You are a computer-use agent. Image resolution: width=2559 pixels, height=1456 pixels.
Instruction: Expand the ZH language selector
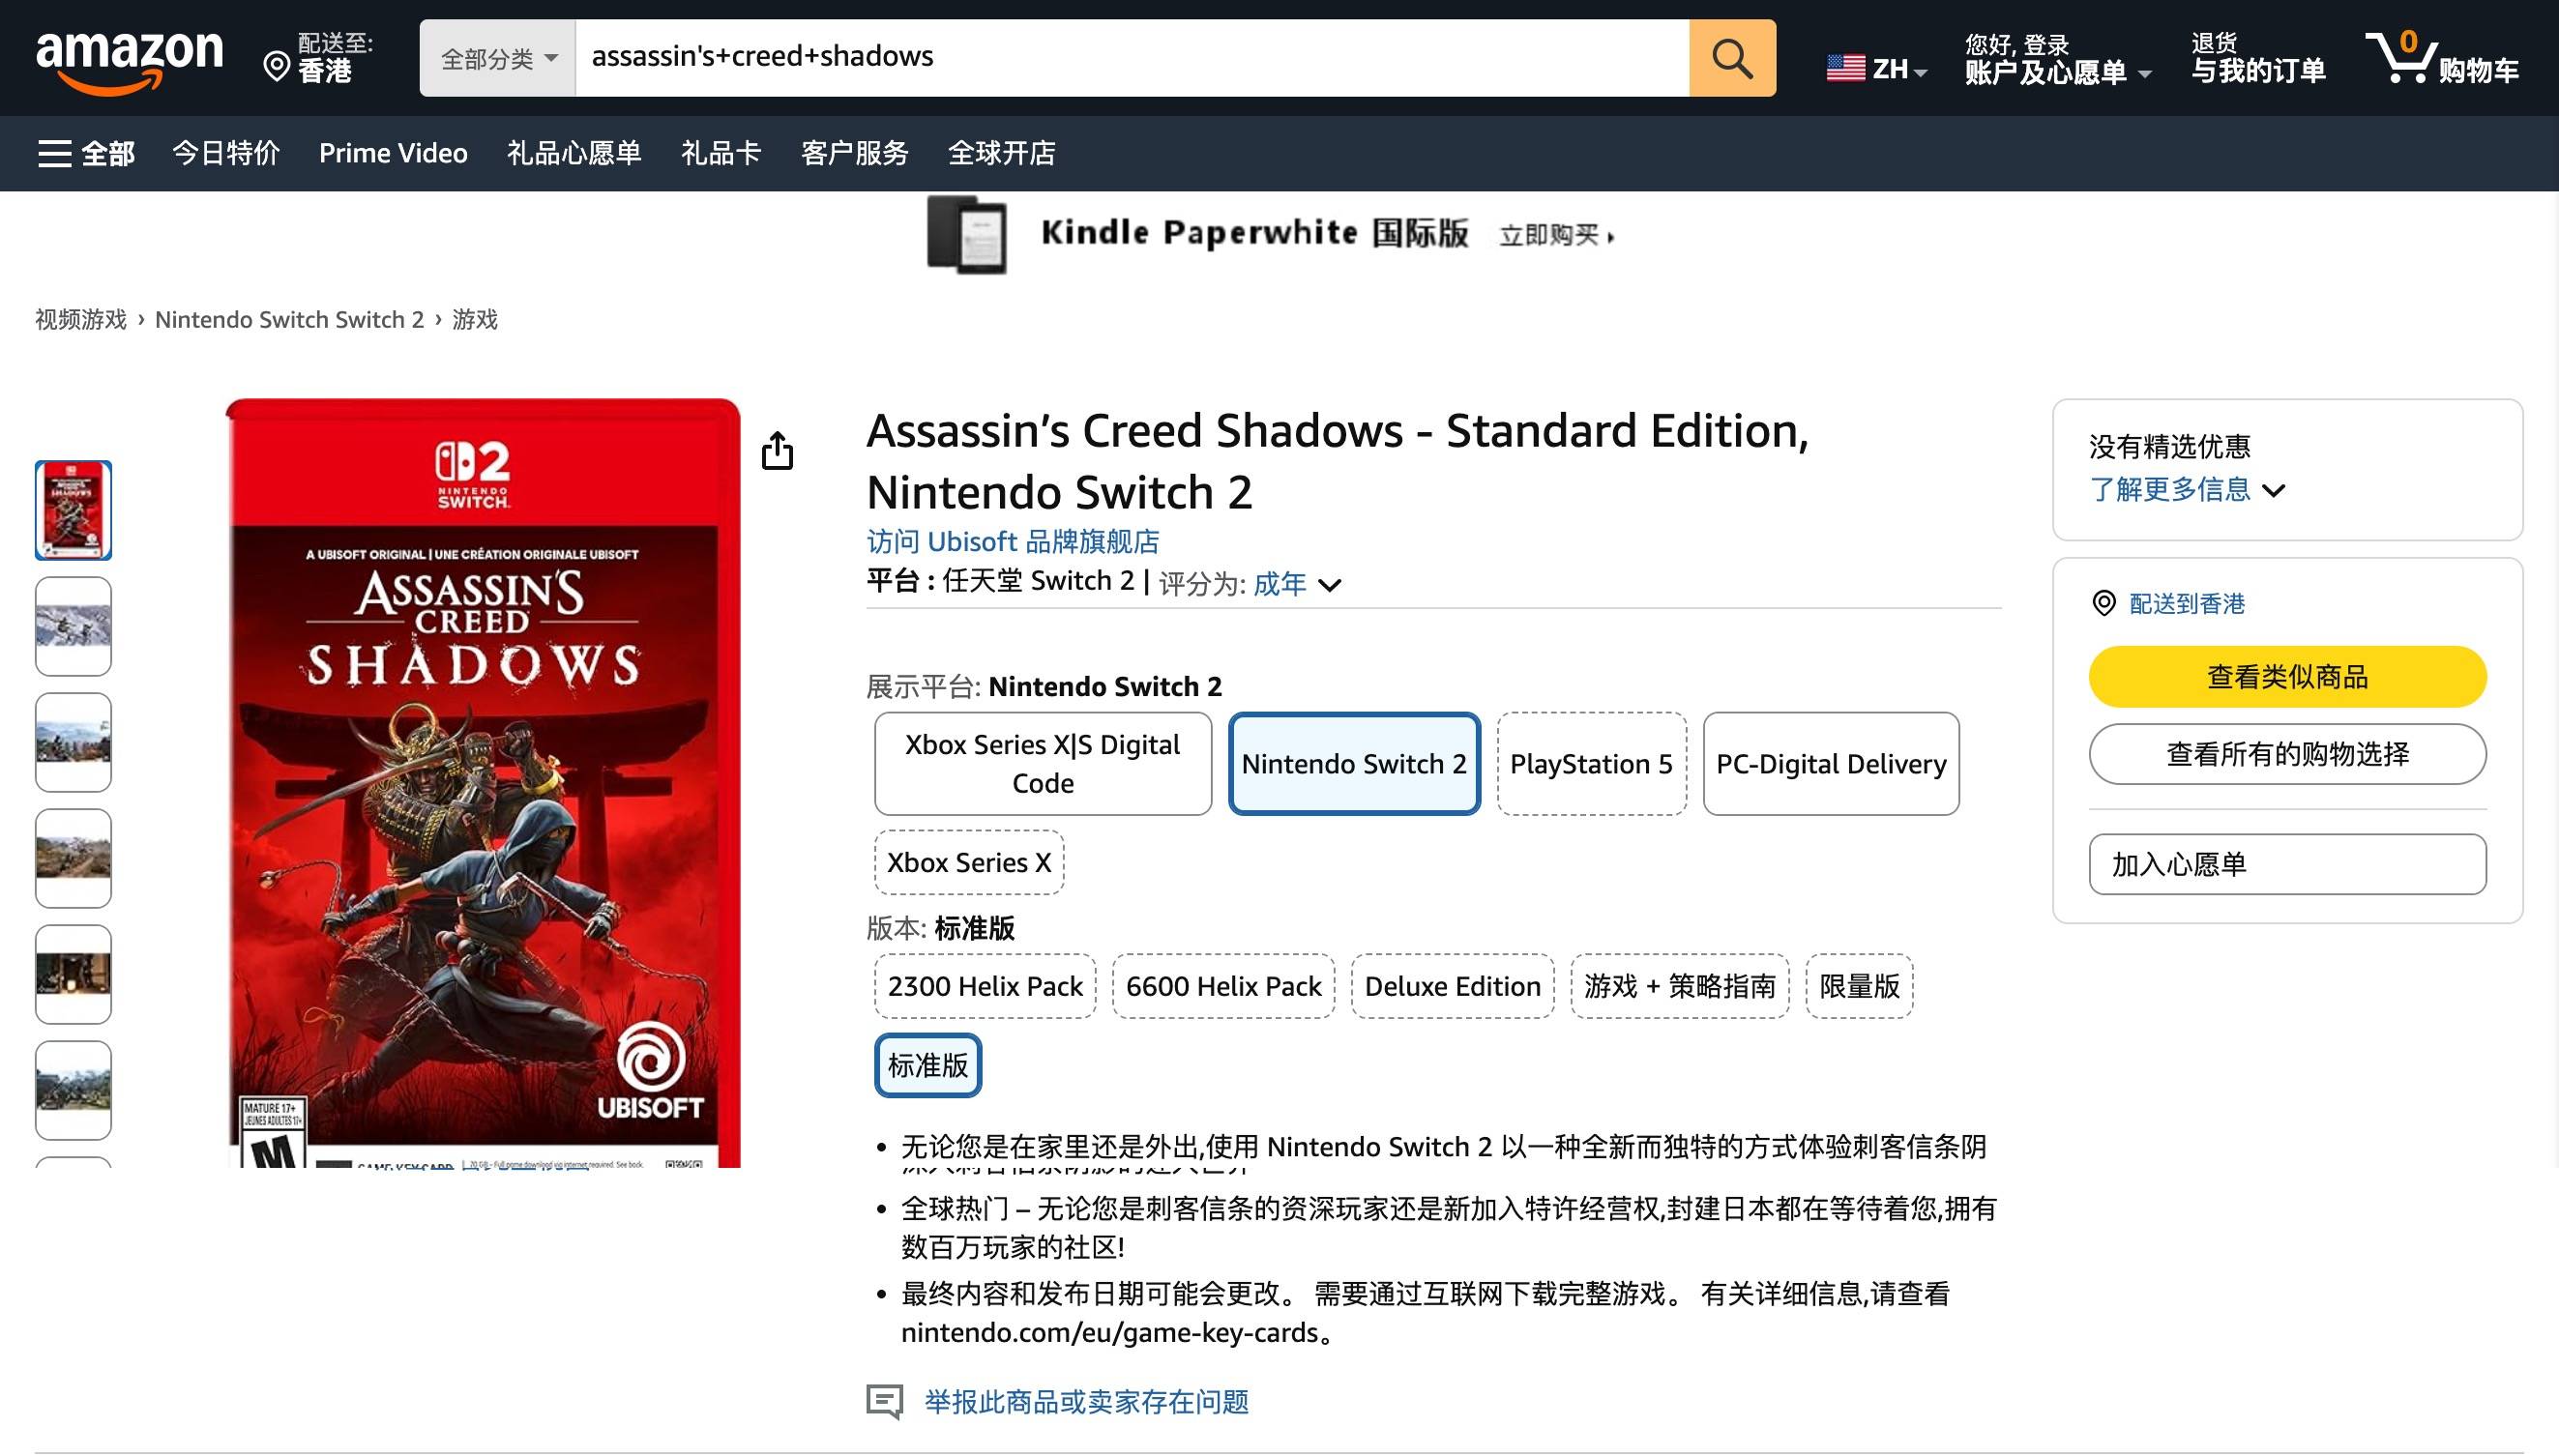pos(1876,68)
